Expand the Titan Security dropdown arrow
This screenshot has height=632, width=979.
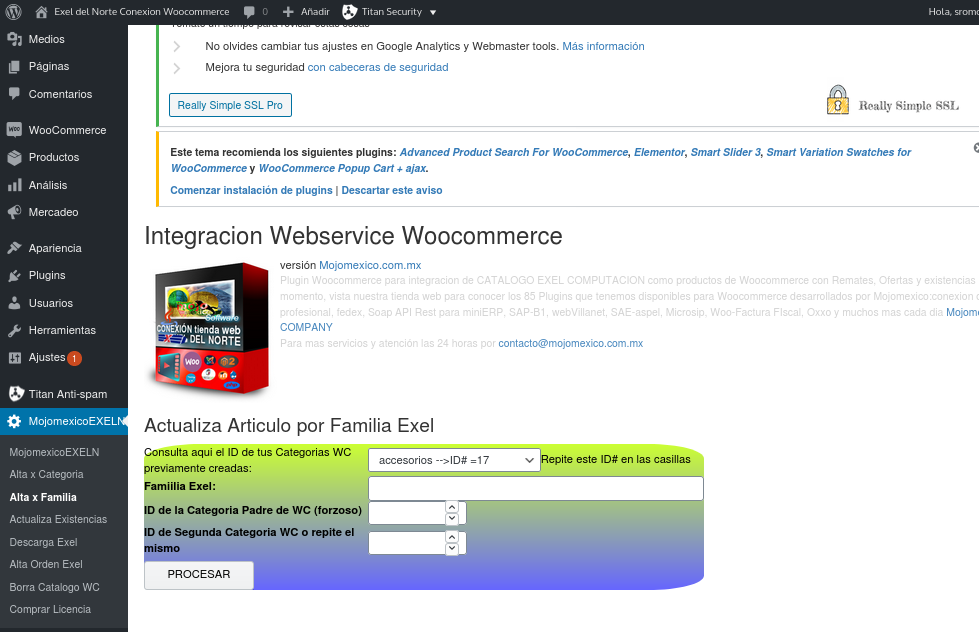(433, 12)
